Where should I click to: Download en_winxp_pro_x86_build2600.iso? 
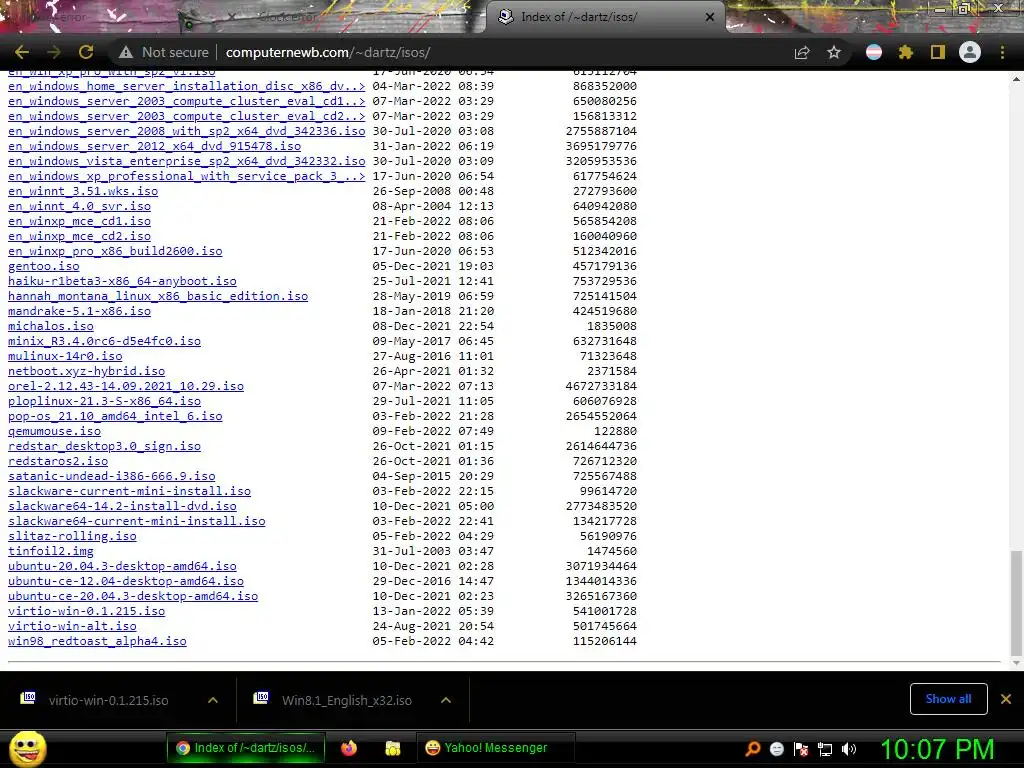115,251
